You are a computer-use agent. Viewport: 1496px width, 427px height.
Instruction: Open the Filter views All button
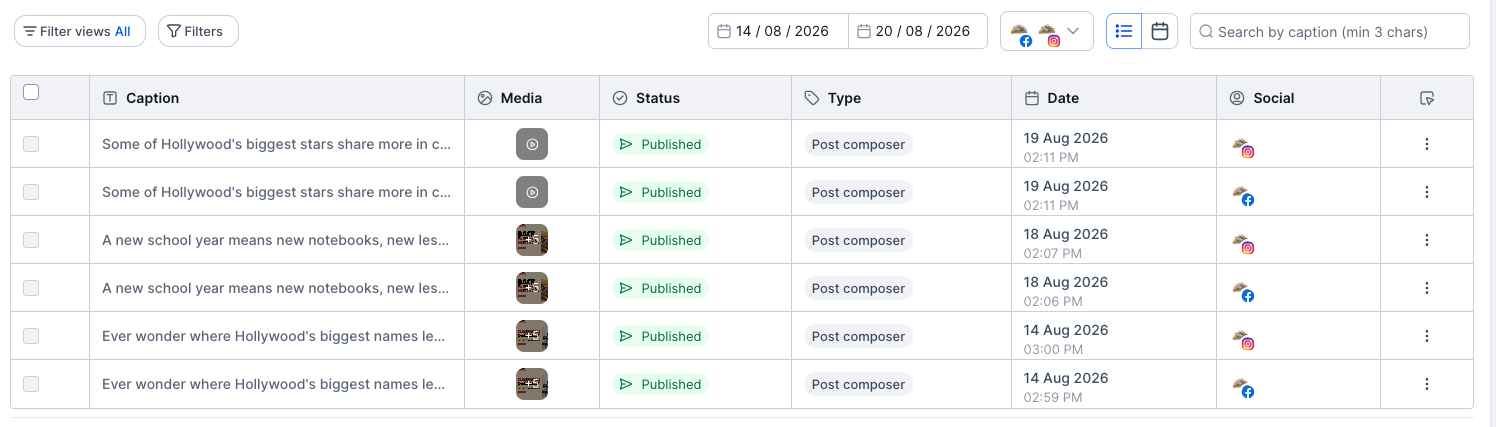tap(80, 31)
